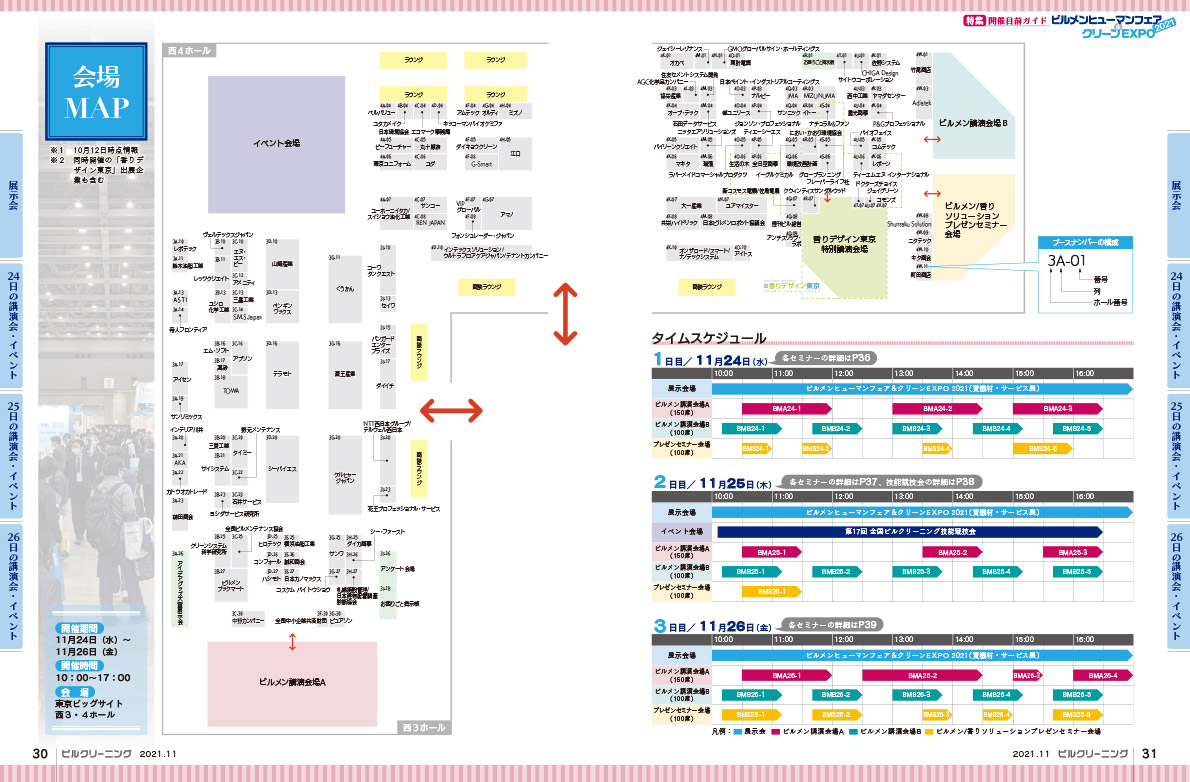This screenshot has height=782, width=1190.
Task: Select the BMA24-3 session block
Action: (1057, 408)
